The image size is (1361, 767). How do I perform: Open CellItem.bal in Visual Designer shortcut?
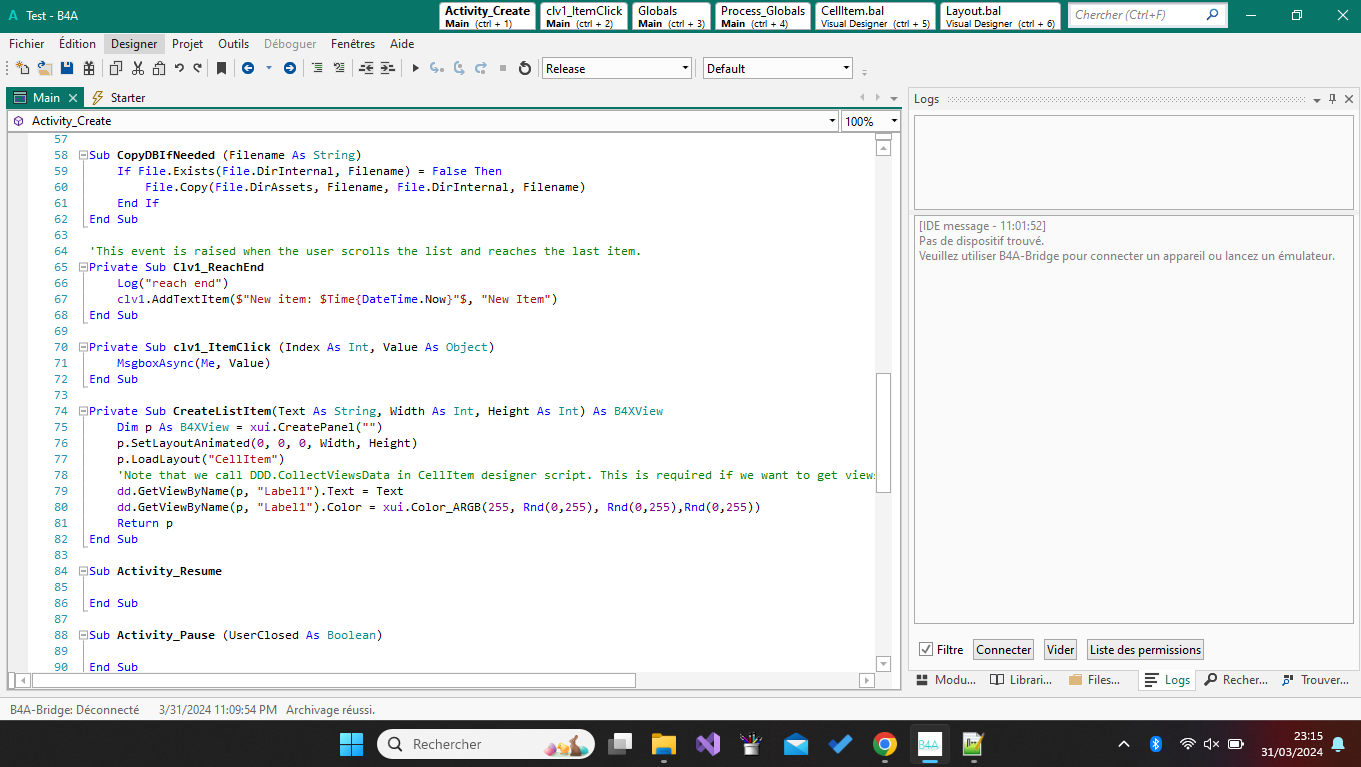[x=876, y=16]
